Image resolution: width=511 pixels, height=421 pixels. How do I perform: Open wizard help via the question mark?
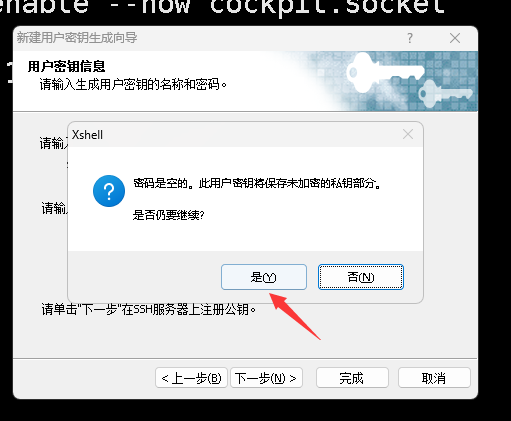410,38
